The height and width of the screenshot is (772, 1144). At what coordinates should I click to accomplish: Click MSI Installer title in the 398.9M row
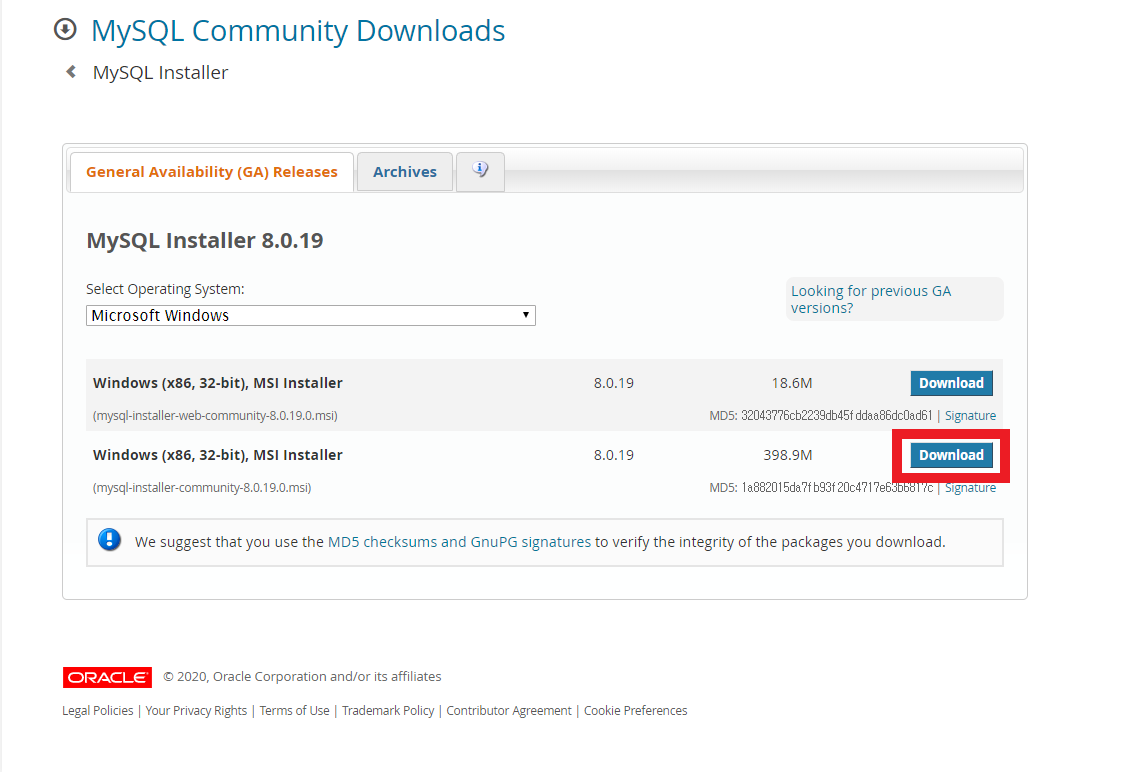point(217,455)
